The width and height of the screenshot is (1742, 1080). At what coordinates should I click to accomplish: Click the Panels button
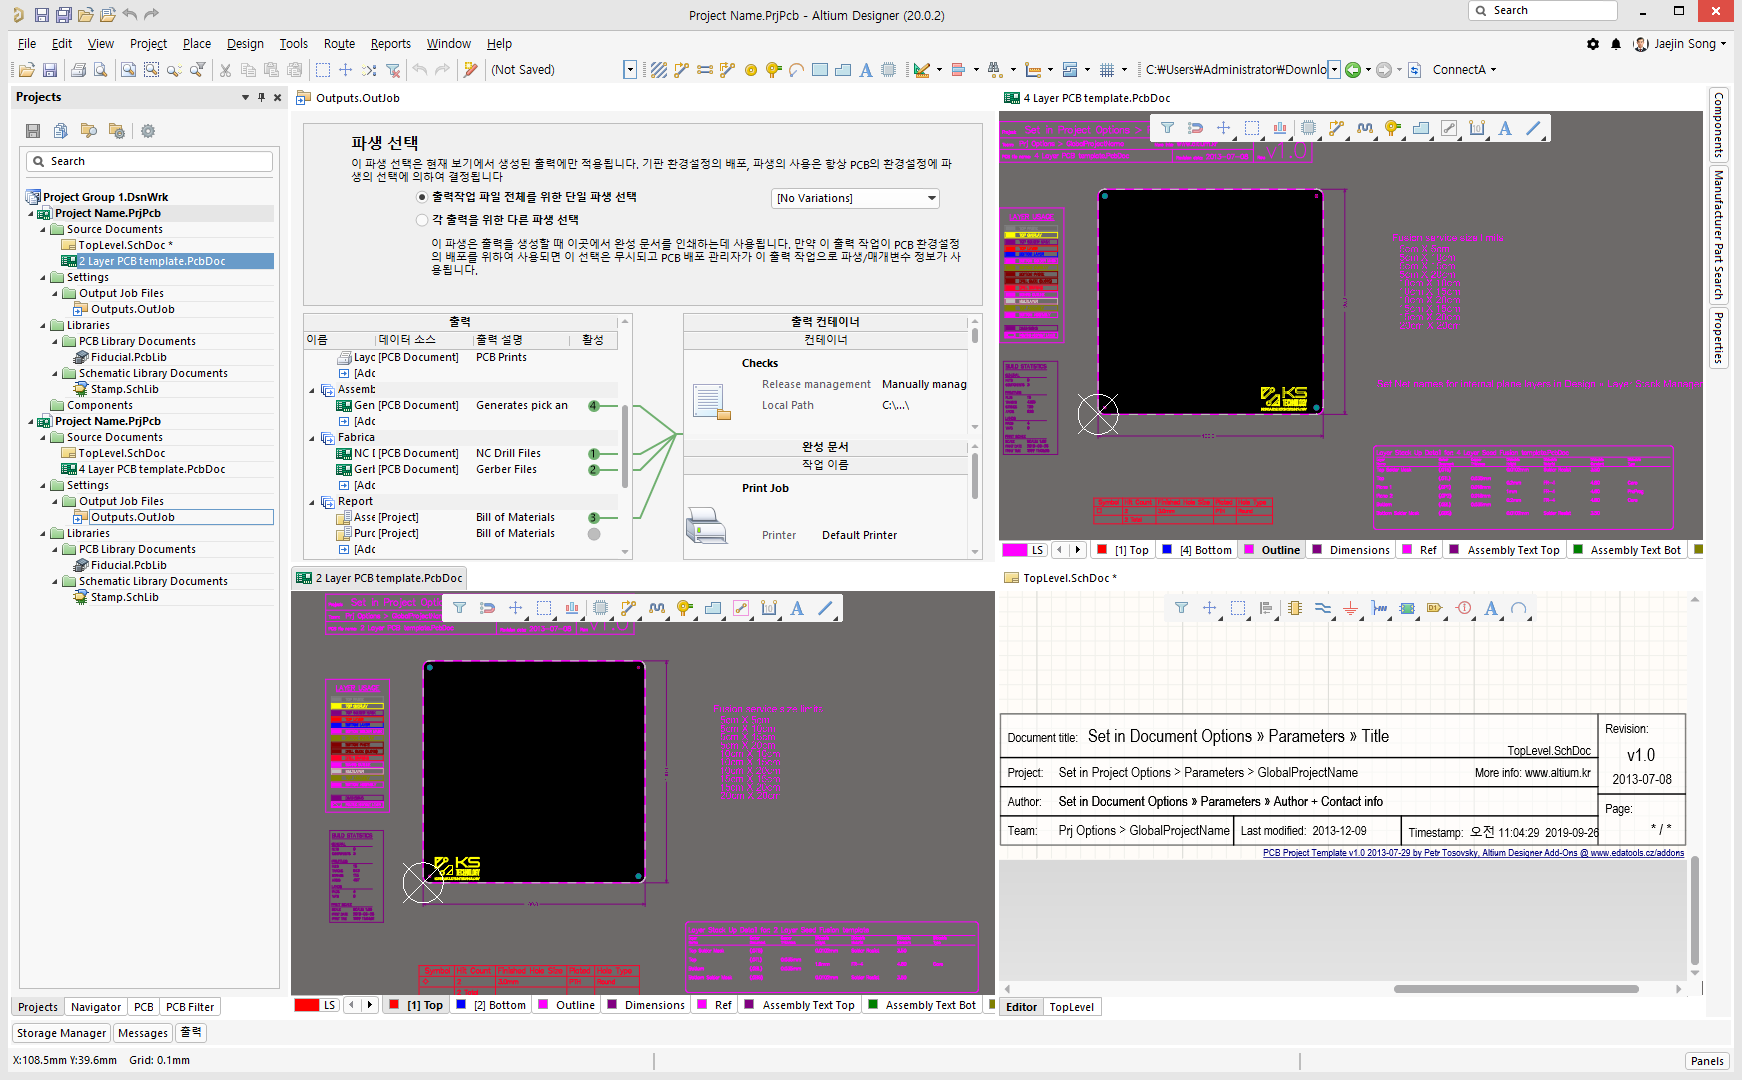tap(1706, 1060)
